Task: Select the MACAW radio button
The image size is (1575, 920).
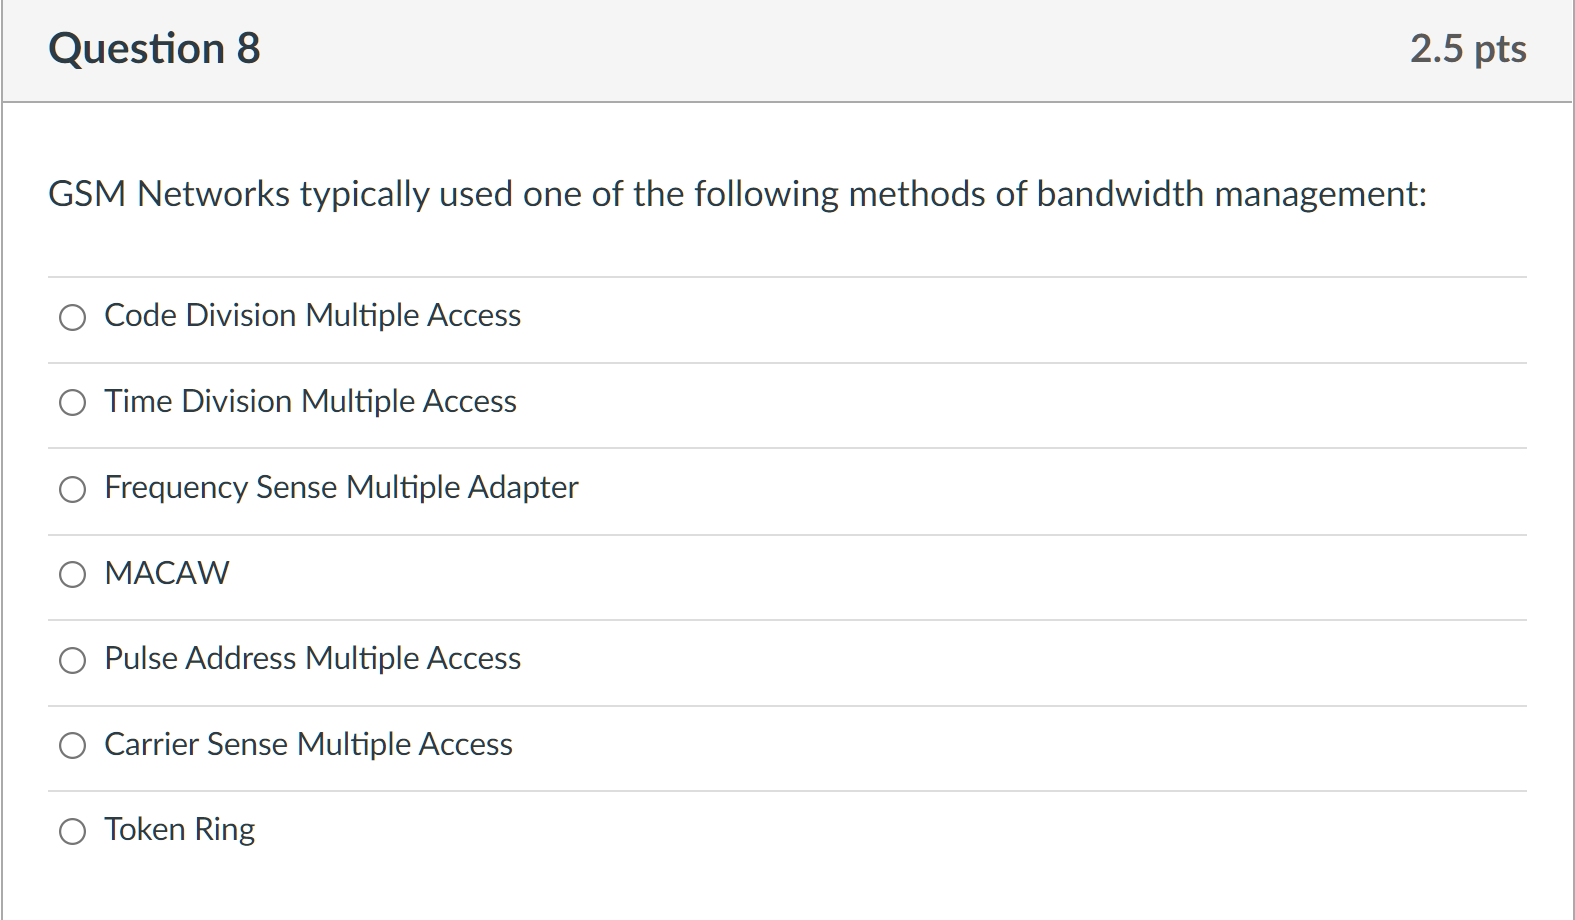Action: 72,574
